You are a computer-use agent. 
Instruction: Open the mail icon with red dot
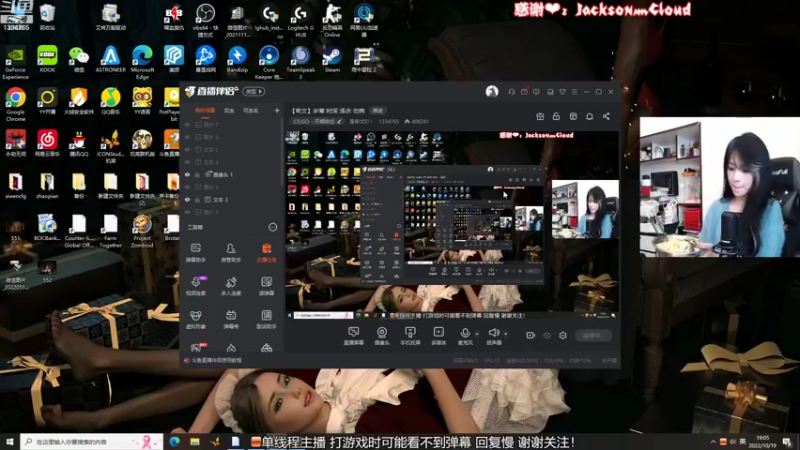(524, 92)
